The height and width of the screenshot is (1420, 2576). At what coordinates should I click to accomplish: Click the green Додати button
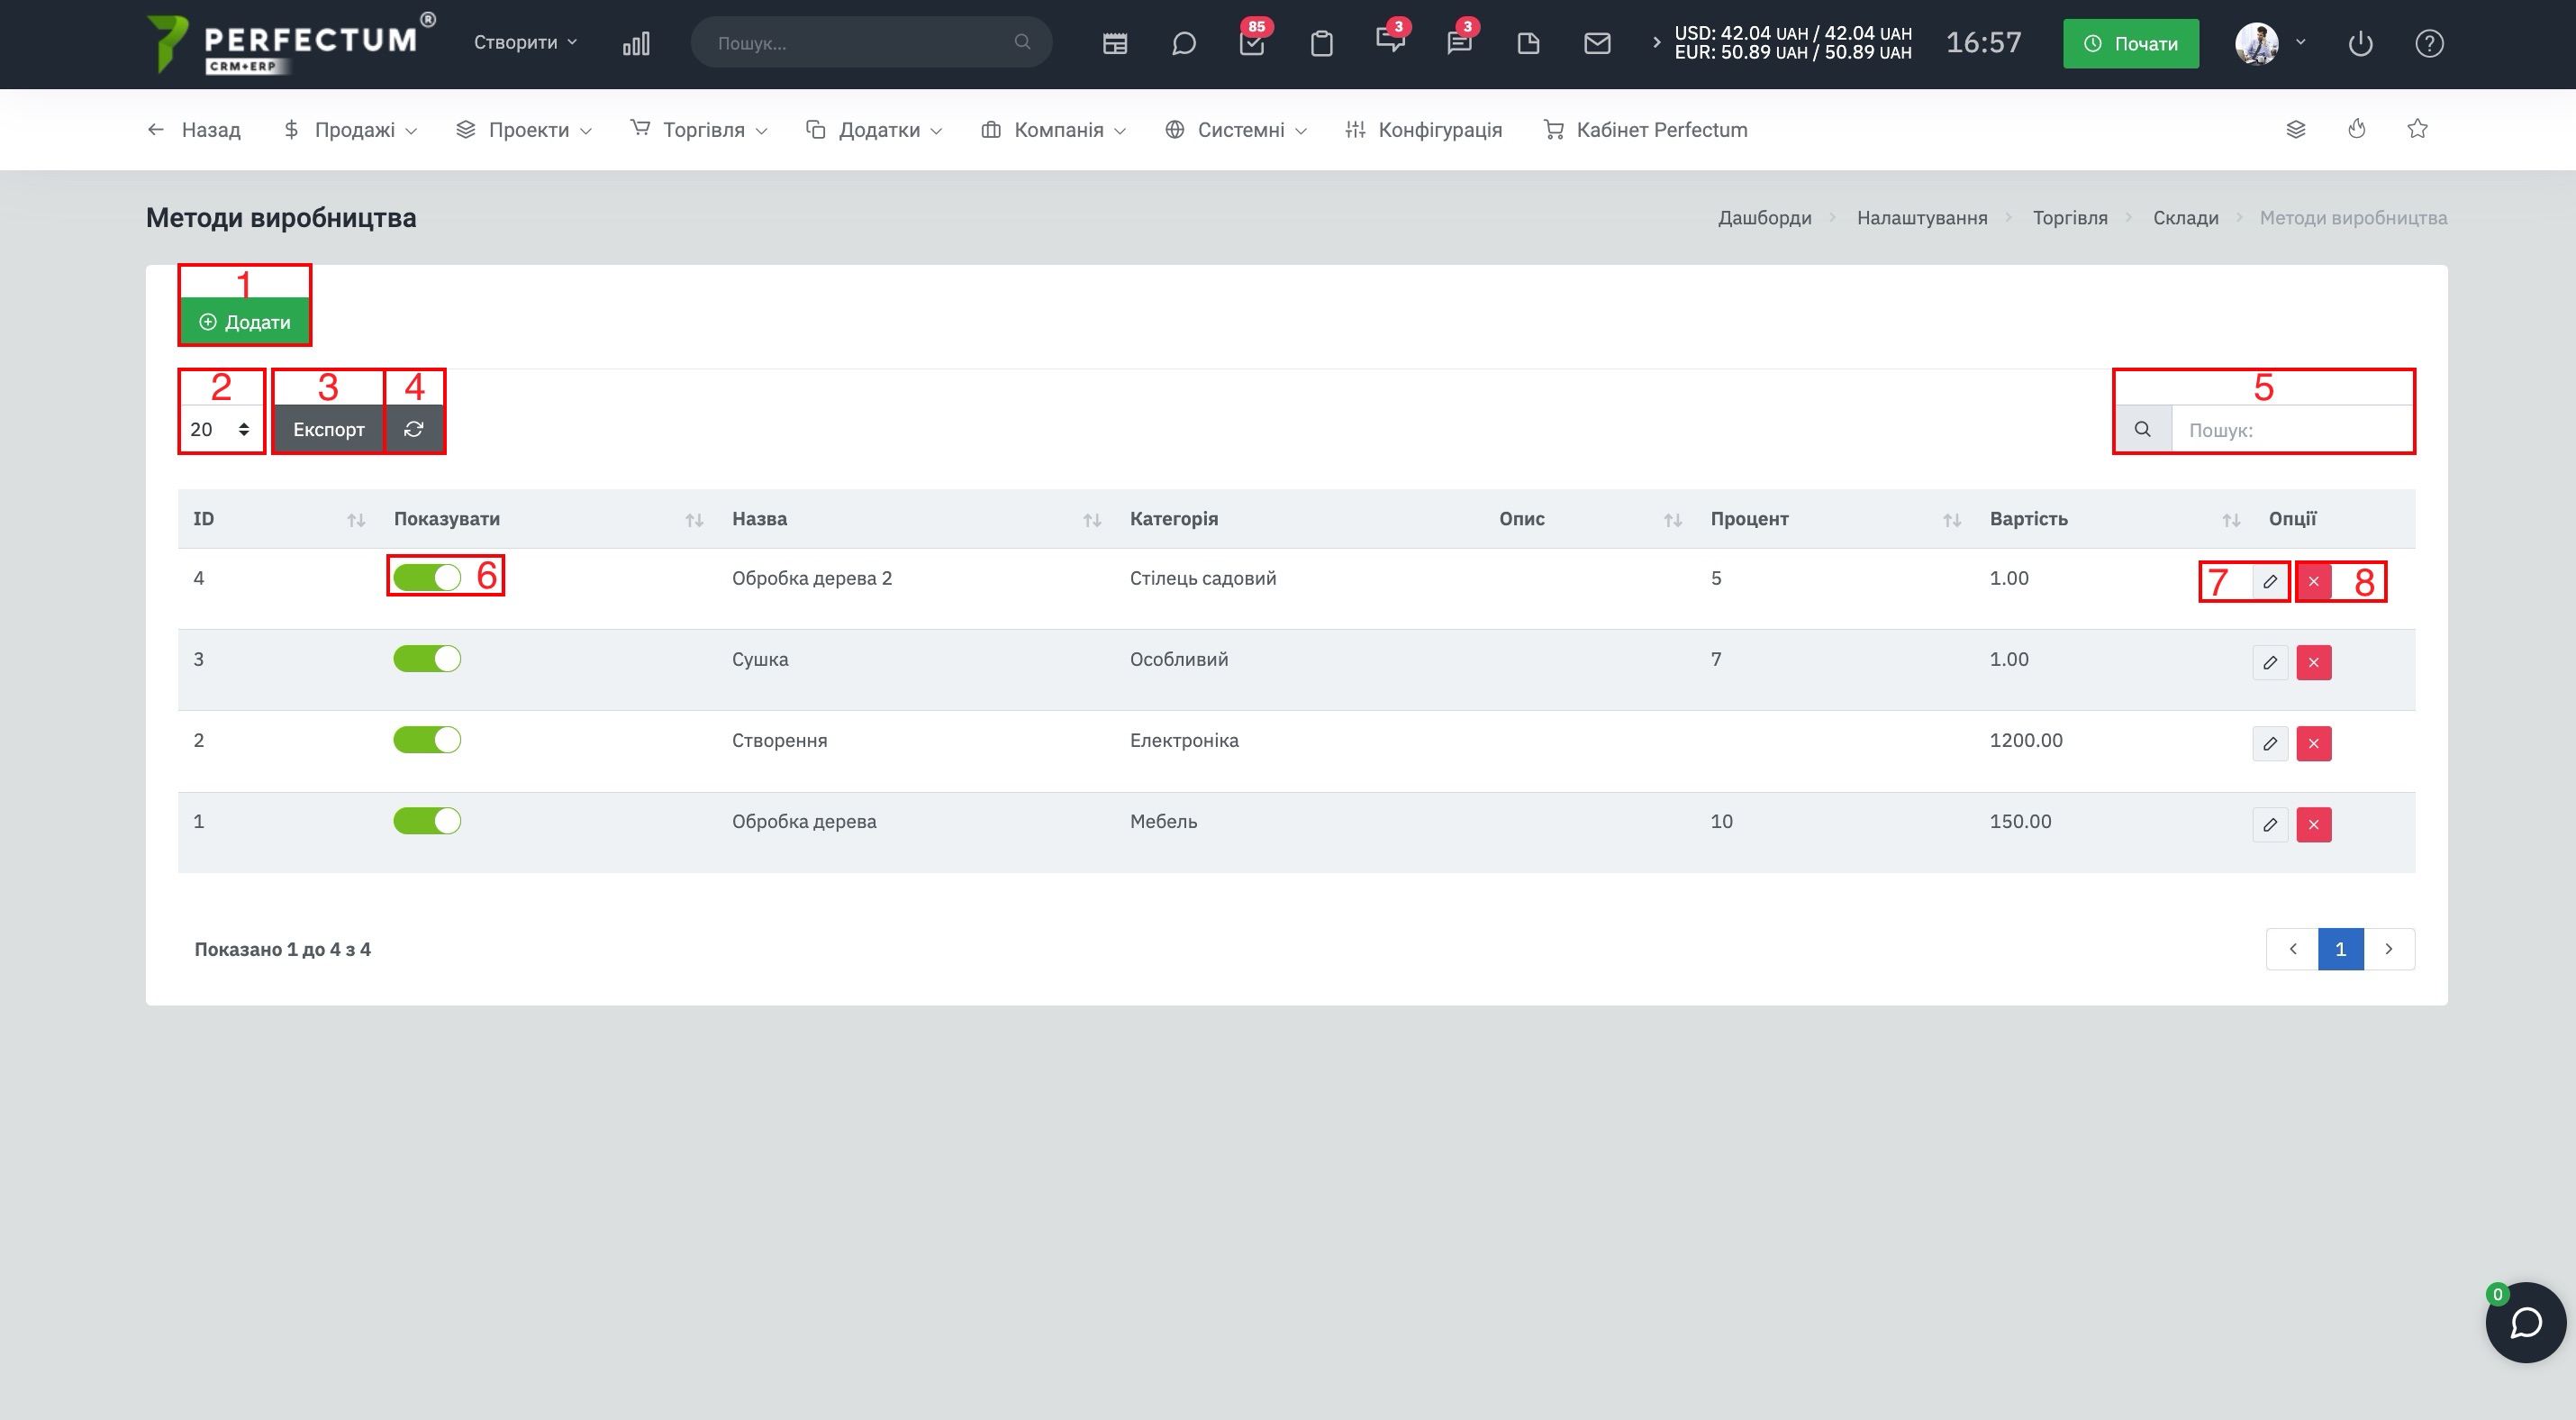click(245, 321)
